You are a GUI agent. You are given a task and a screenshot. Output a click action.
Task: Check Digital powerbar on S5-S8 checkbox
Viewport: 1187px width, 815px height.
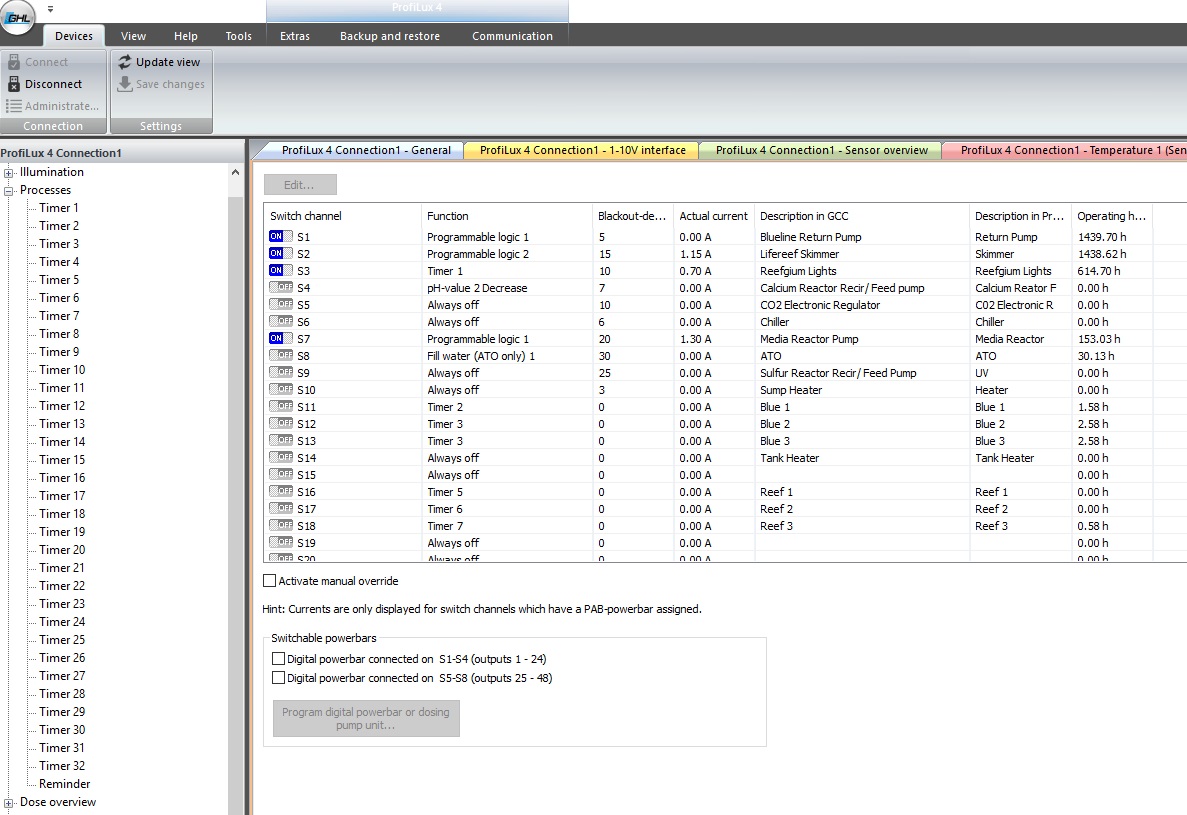point(279,677)
